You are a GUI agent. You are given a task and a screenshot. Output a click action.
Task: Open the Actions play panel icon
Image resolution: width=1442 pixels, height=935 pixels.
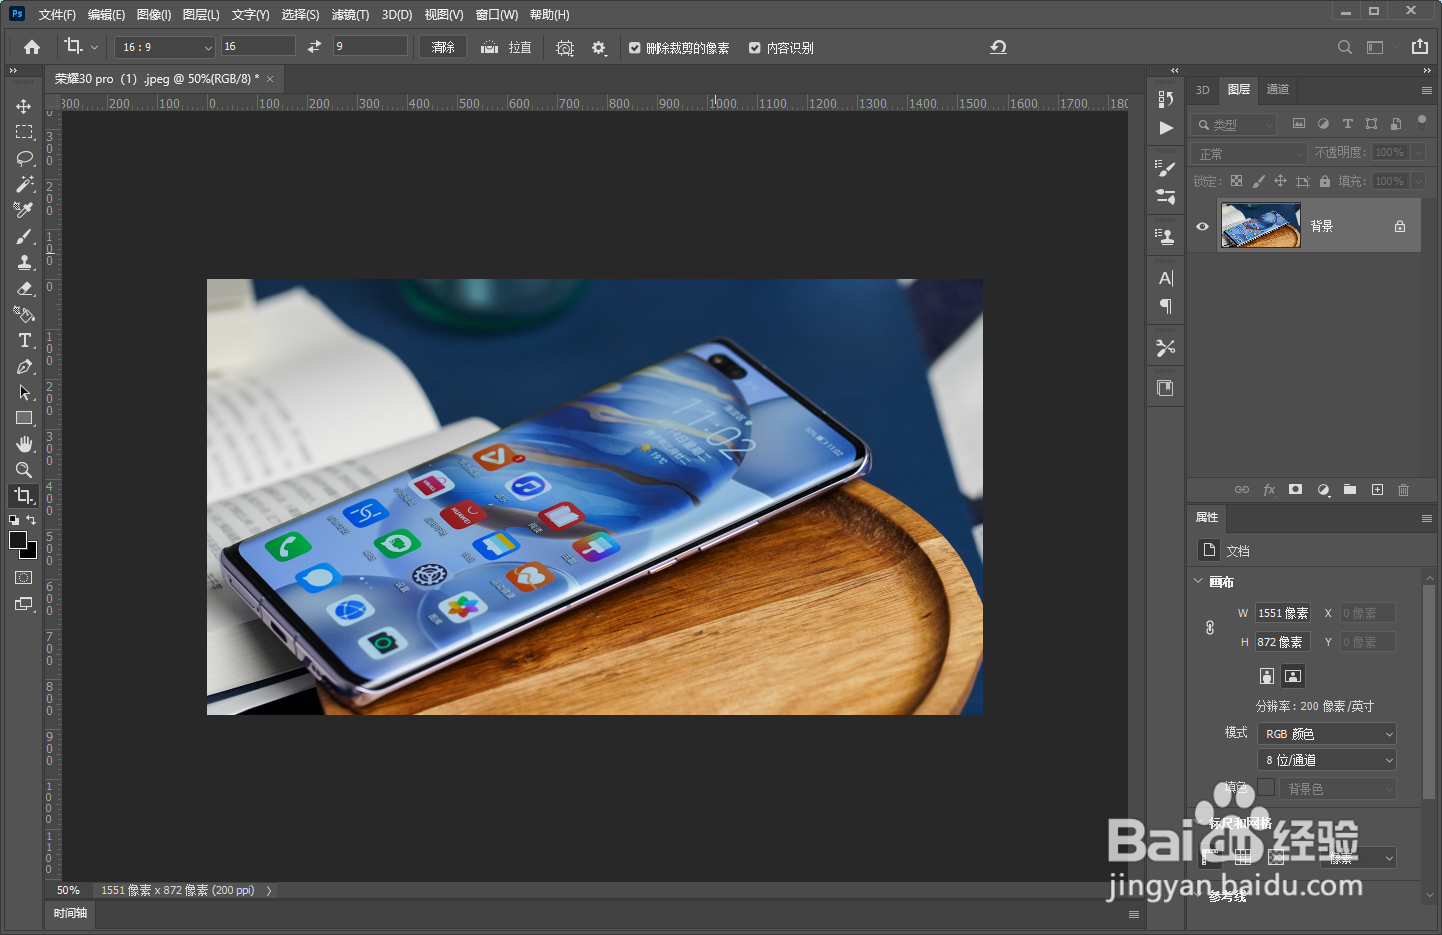pos(1166,128)
